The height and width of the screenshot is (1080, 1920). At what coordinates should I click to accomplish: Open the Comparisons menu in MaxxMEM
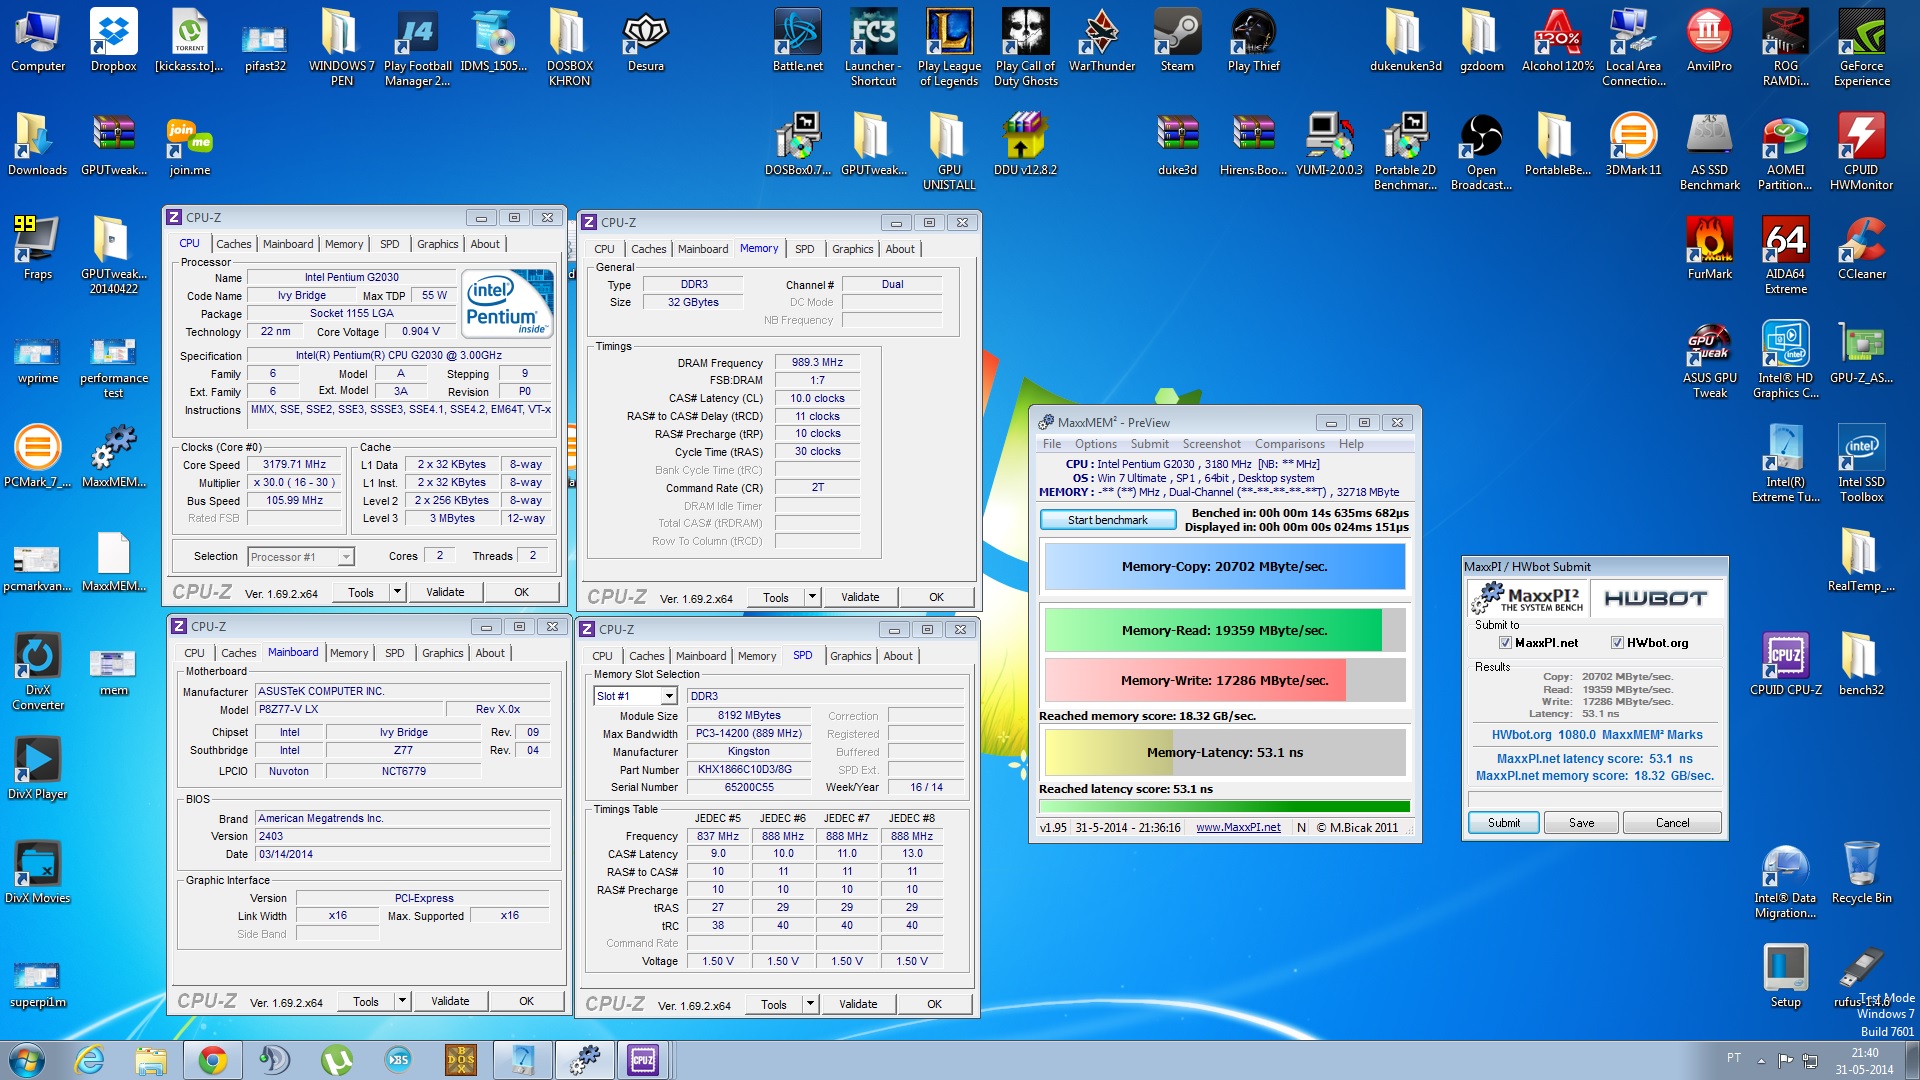point(1289,444)
